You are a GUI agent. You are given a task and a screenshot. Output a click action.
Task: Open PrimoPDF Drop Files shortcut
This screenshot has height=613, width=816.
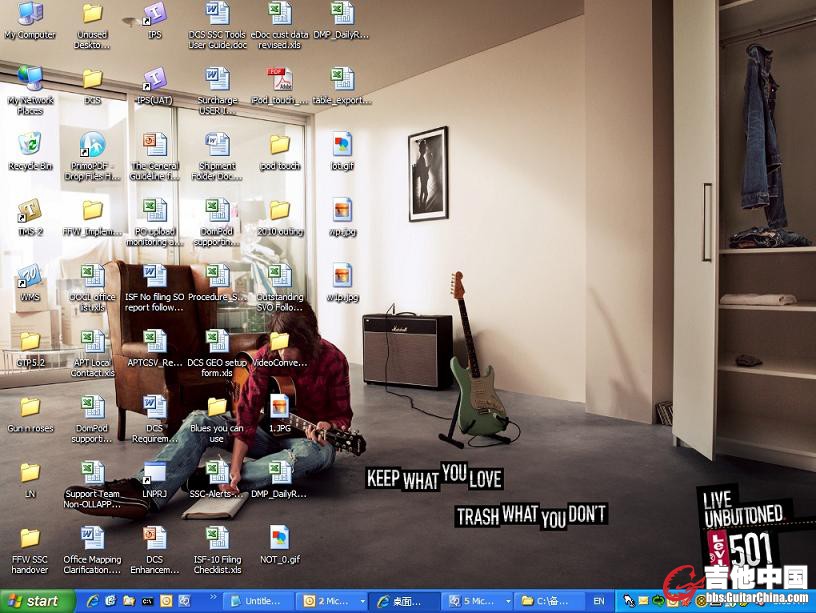tap(92, 145)
